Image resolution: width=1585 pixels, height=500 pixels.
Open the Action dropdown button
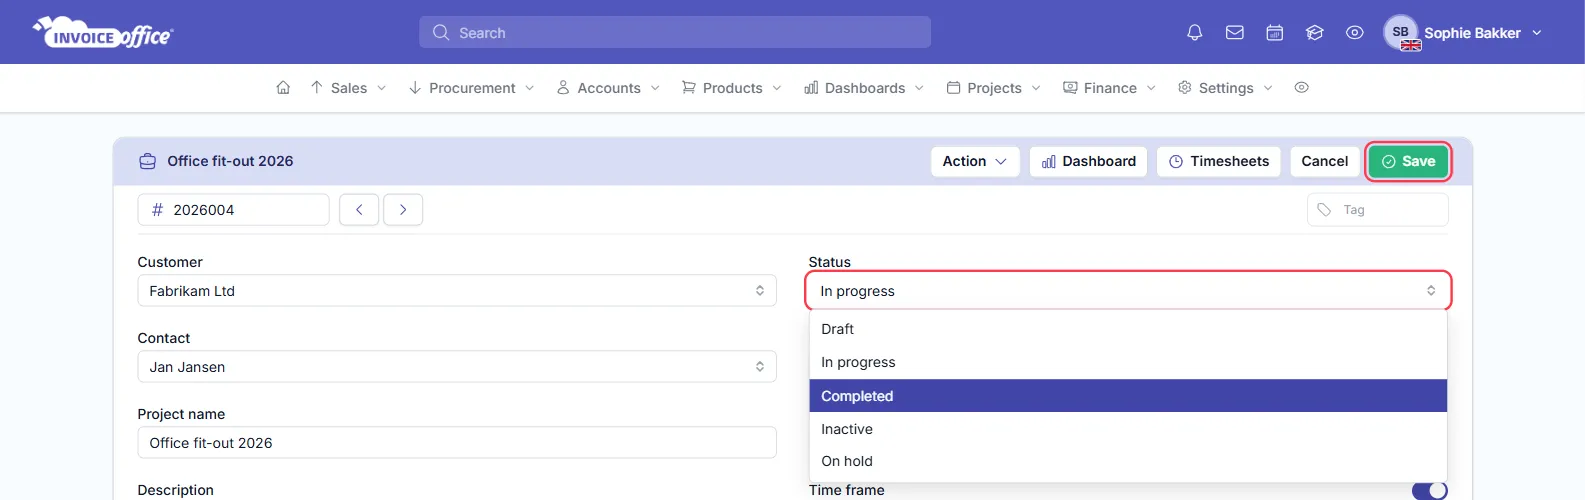pyautogui.click(x=975, y=161)
